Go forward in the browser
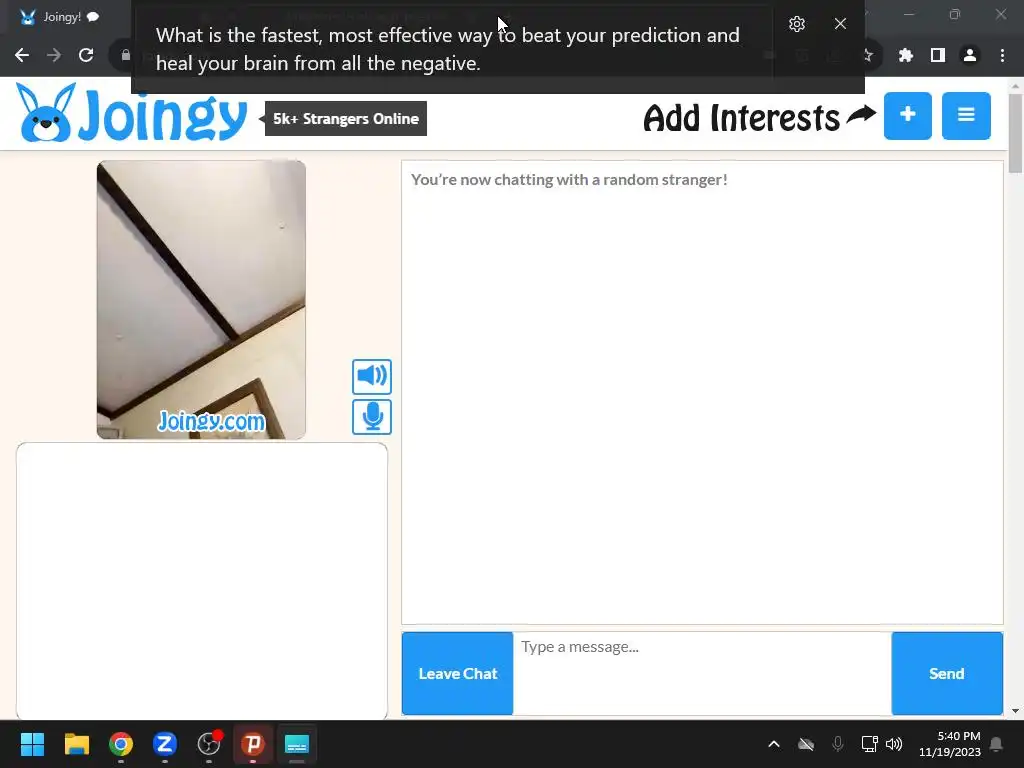Image resolution: width=1024 pixels, height=768 pixels. tap(54, 56)
